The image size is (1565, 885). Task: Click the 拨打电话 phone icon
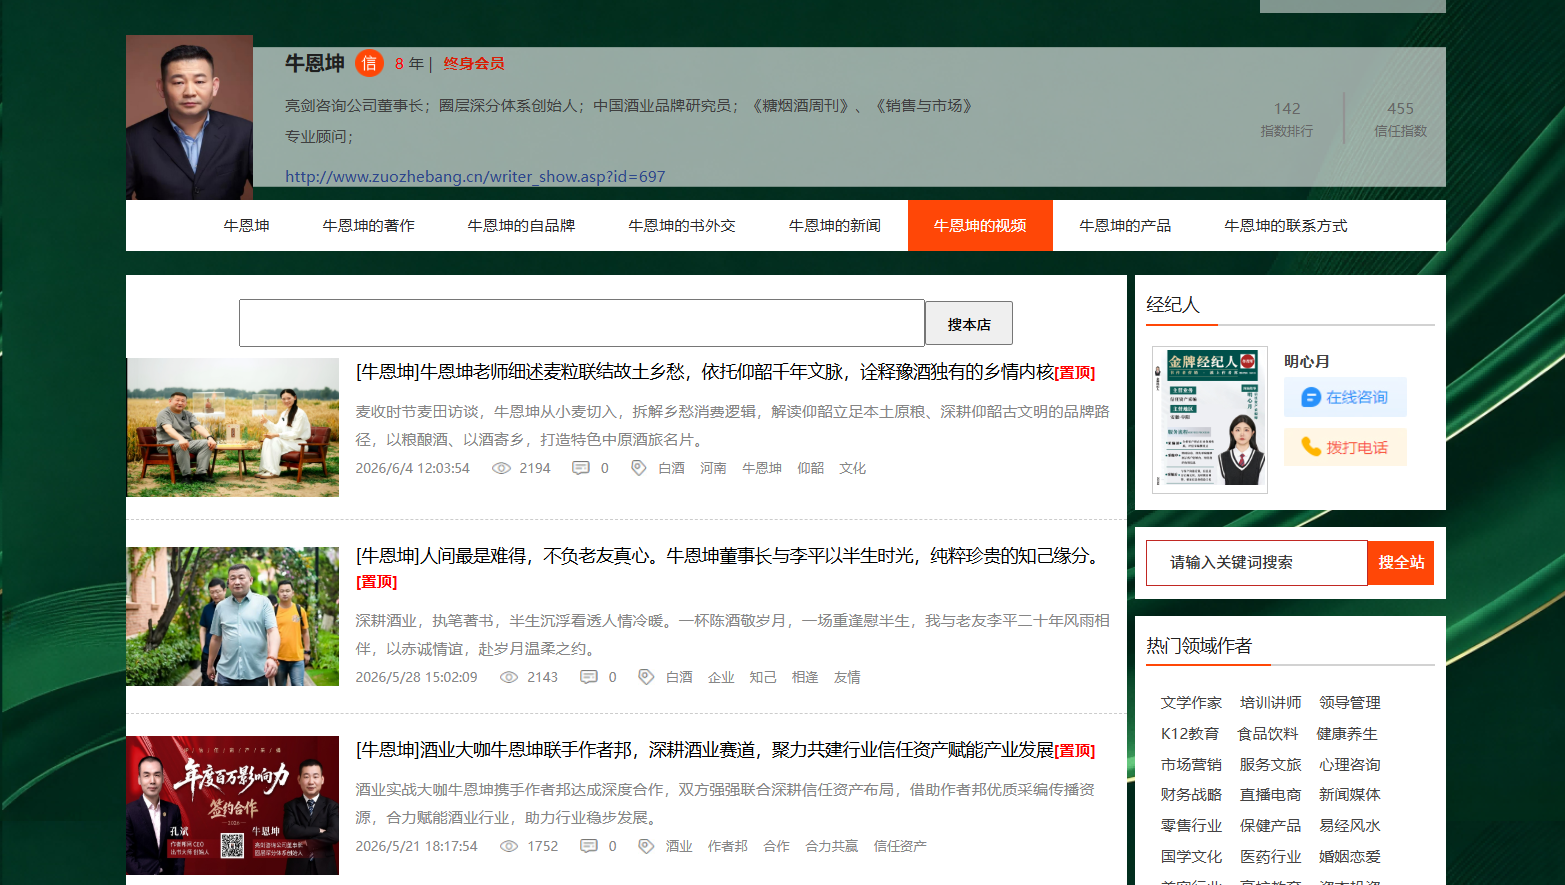click(1310, 447)
